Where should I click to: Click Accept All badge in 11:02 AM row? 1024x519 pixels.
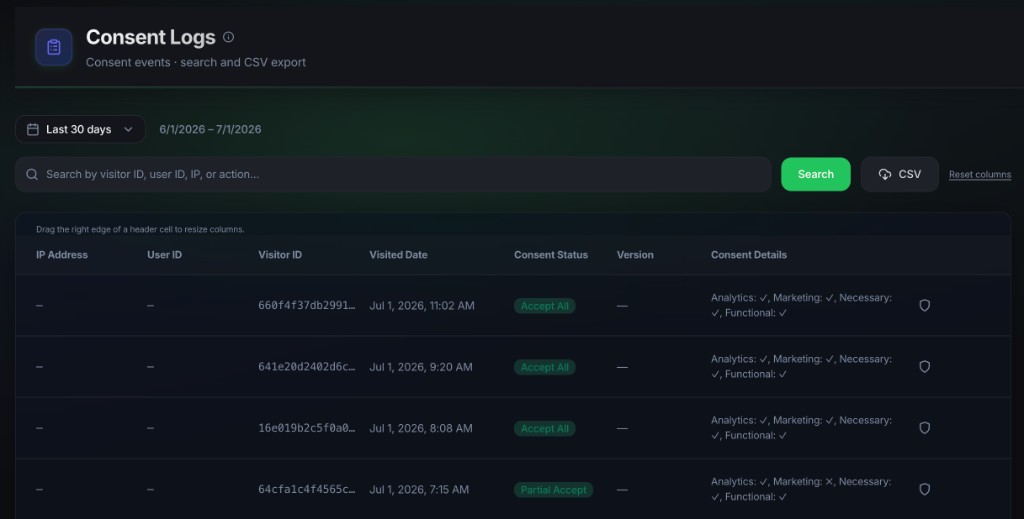pos(545,306)
